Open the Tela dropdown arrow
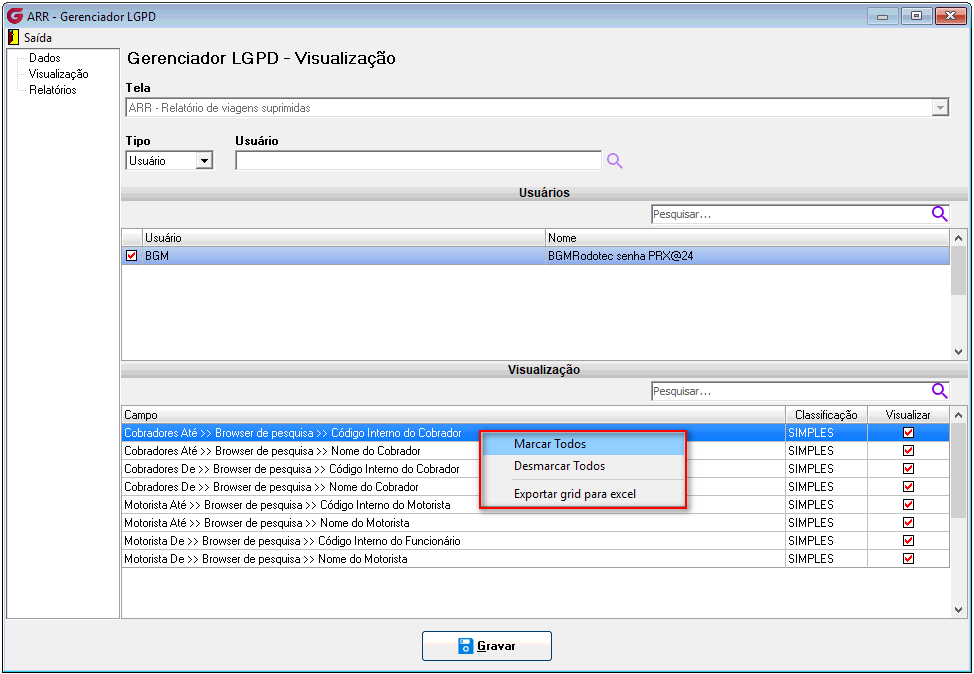The width and height of the screenshot is (974, 674). point(940,108)
